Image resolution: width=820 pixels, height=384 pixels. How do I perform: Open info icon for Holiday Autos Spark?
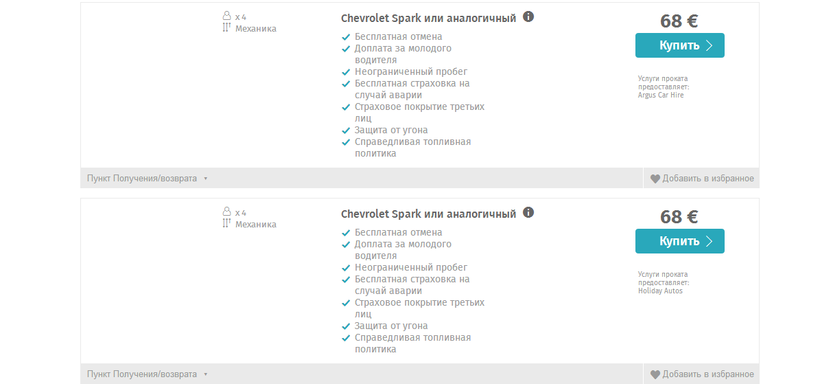(x=528, y=212)
